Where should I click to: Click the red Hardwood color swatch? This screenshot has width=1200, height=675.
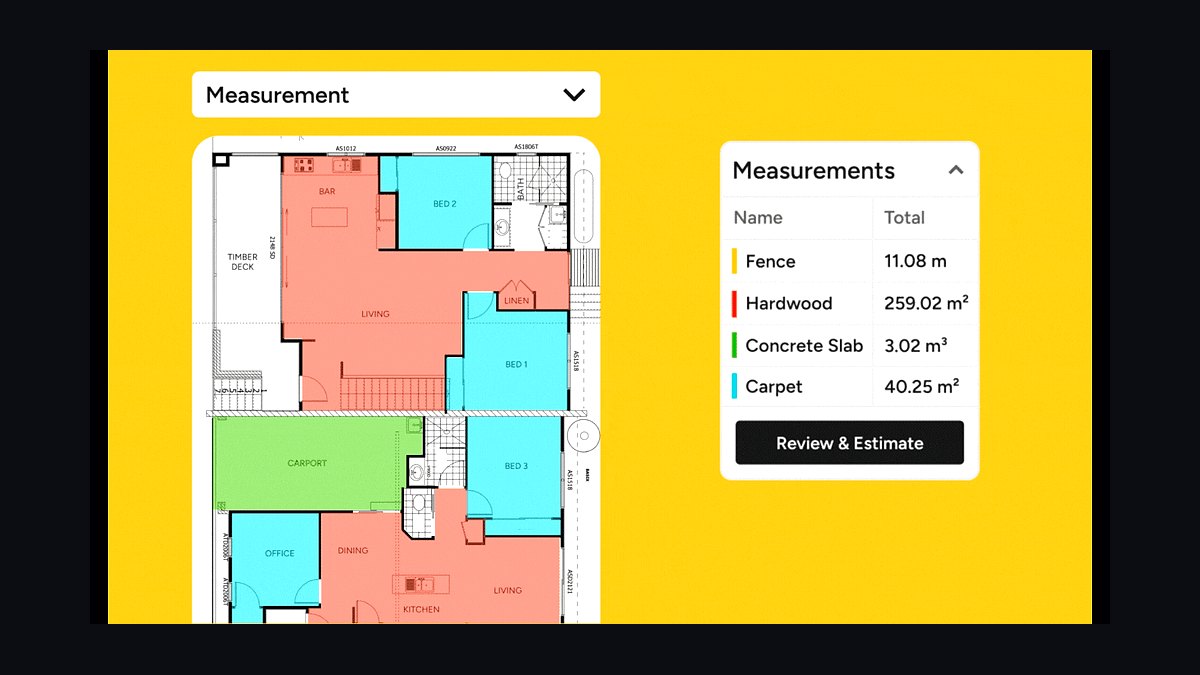[735, 303]
